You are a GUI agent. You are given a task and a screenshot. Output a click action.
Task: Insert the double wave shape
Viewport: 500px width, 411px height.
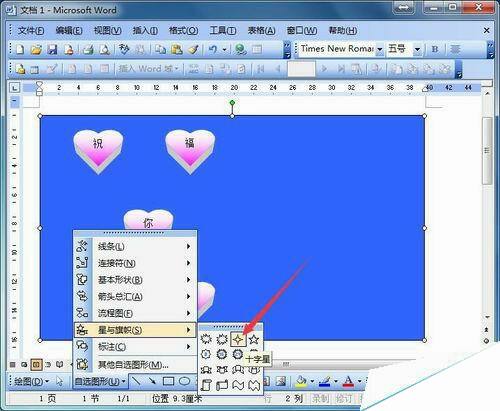tap(254, 385)
